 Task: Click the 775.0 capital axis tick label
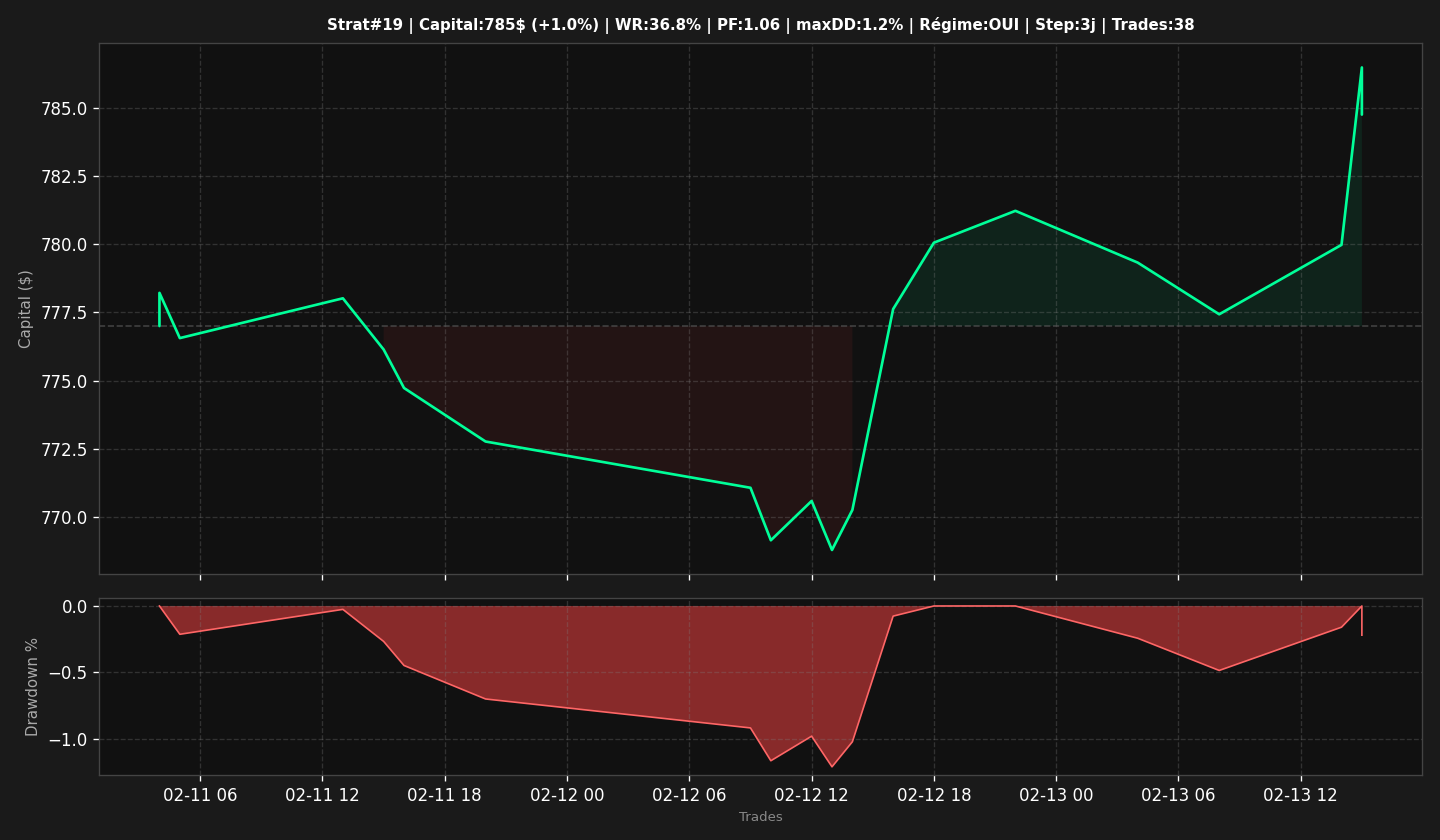click(x=63, y=381)
